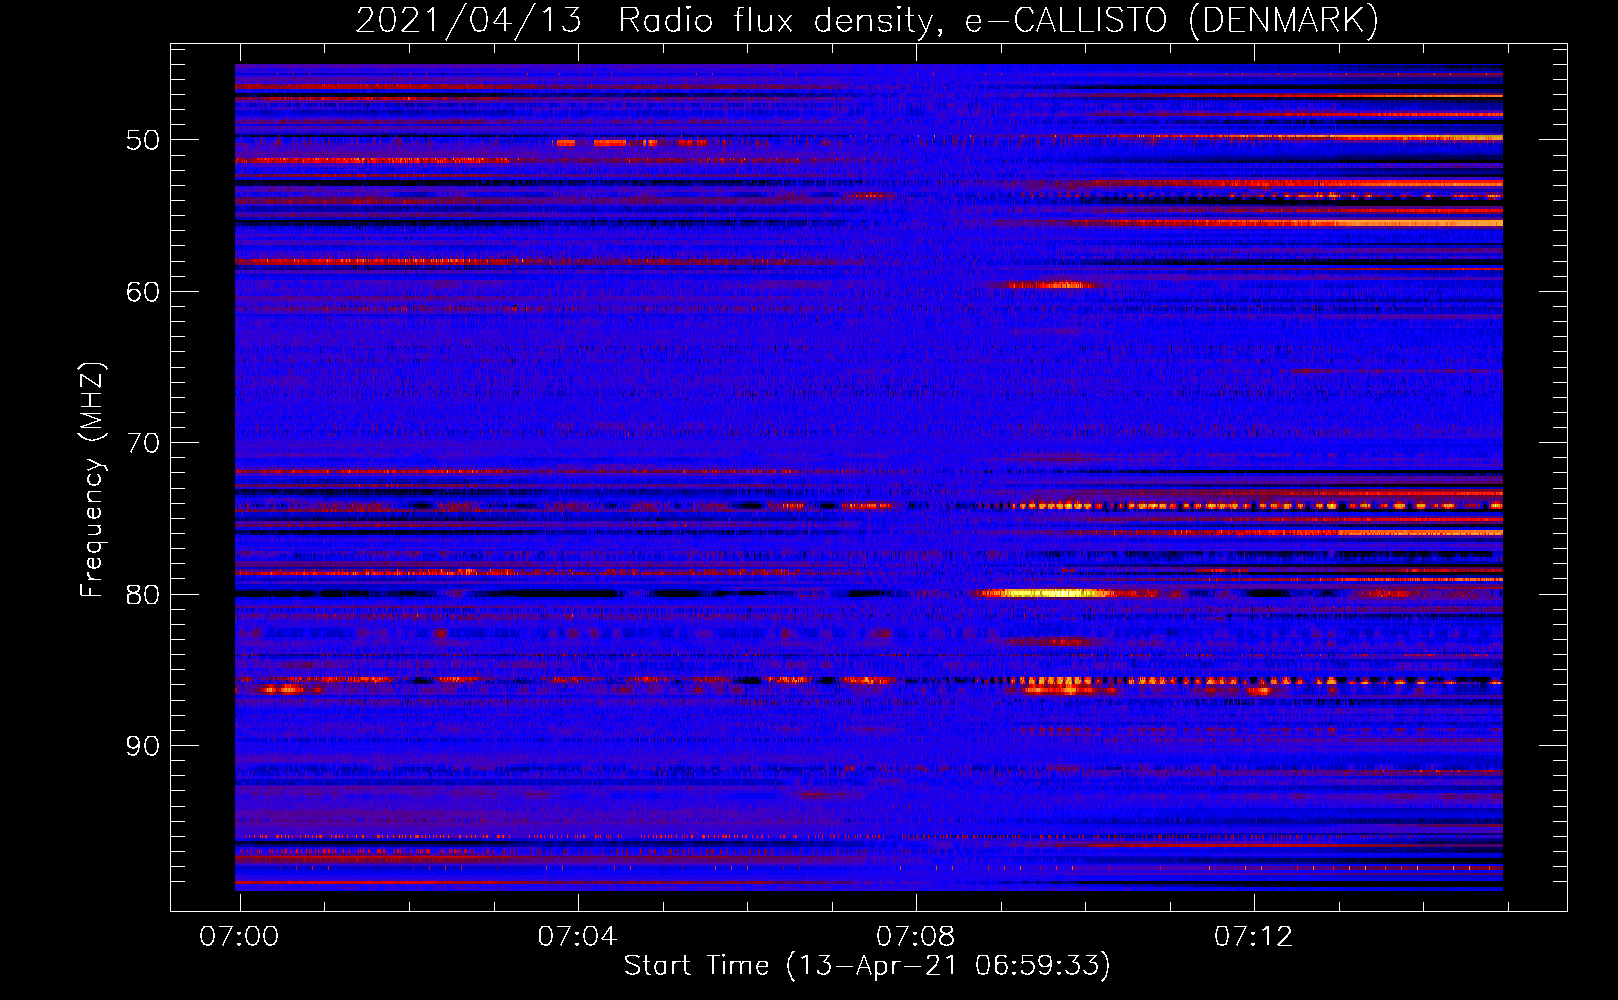1618x1000 pixels.
Task: Click the 'Start Time (13-Apr-21 06:59:33)' axis label
Action: 867,965
